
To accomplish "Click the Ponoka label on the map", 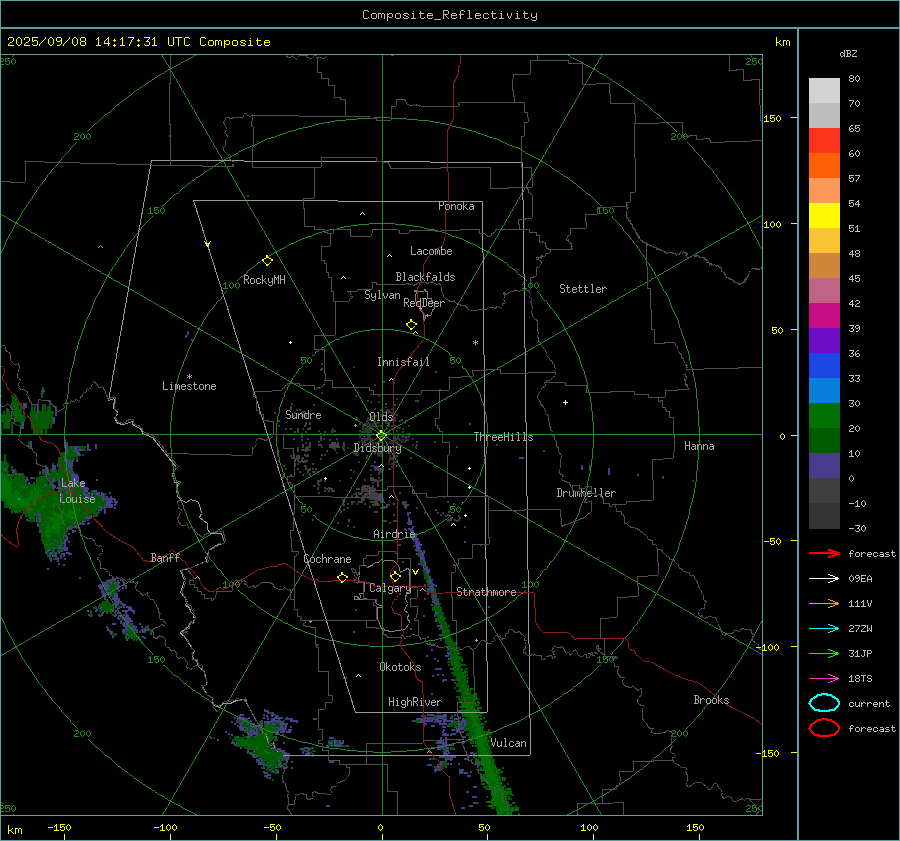I will click(x=456, y=206).
